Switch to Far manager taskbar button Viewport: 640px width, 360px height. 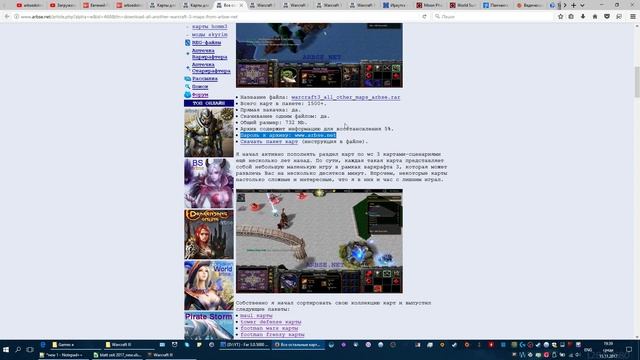coord(244,345)
